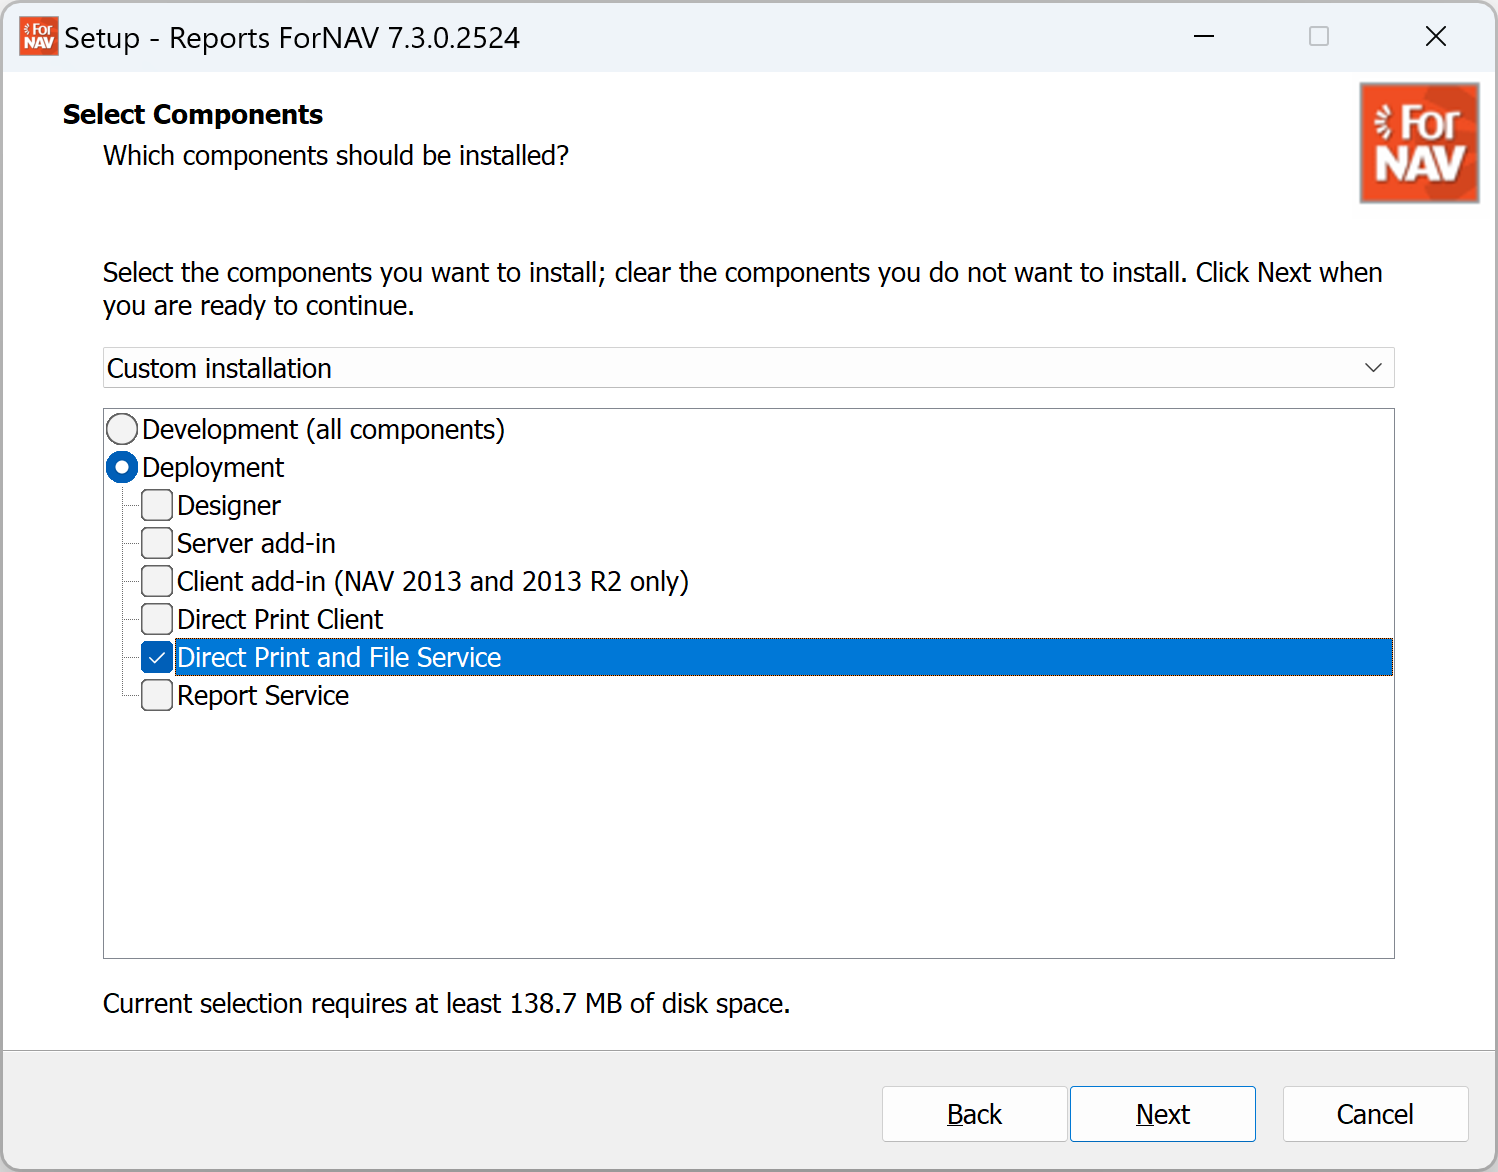The height and width of the screenshot is (1172, 1498).
Task: Click the ForNAV icon in title bar
Action: pyautogui.click(x=39, y=37)
